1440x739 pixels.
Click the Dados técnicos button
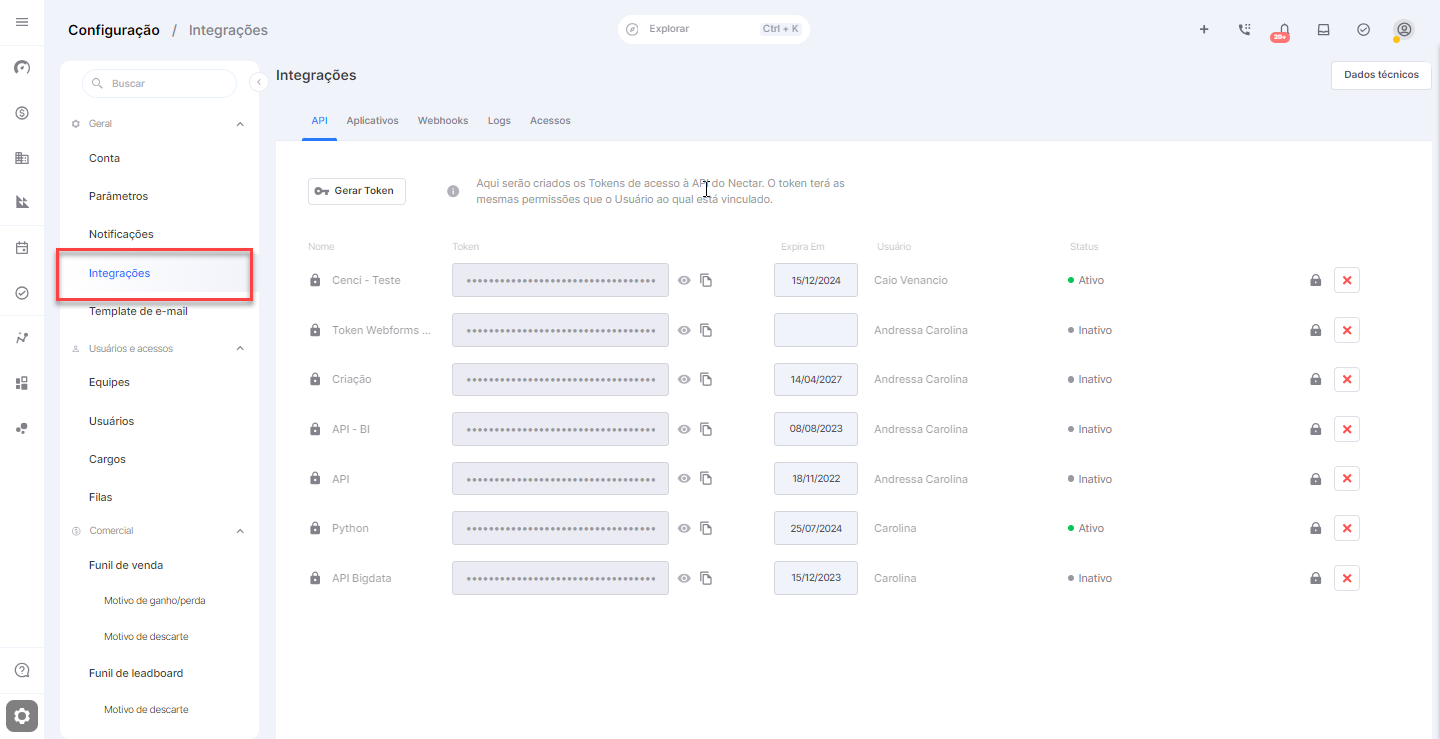pos(1381,75)
